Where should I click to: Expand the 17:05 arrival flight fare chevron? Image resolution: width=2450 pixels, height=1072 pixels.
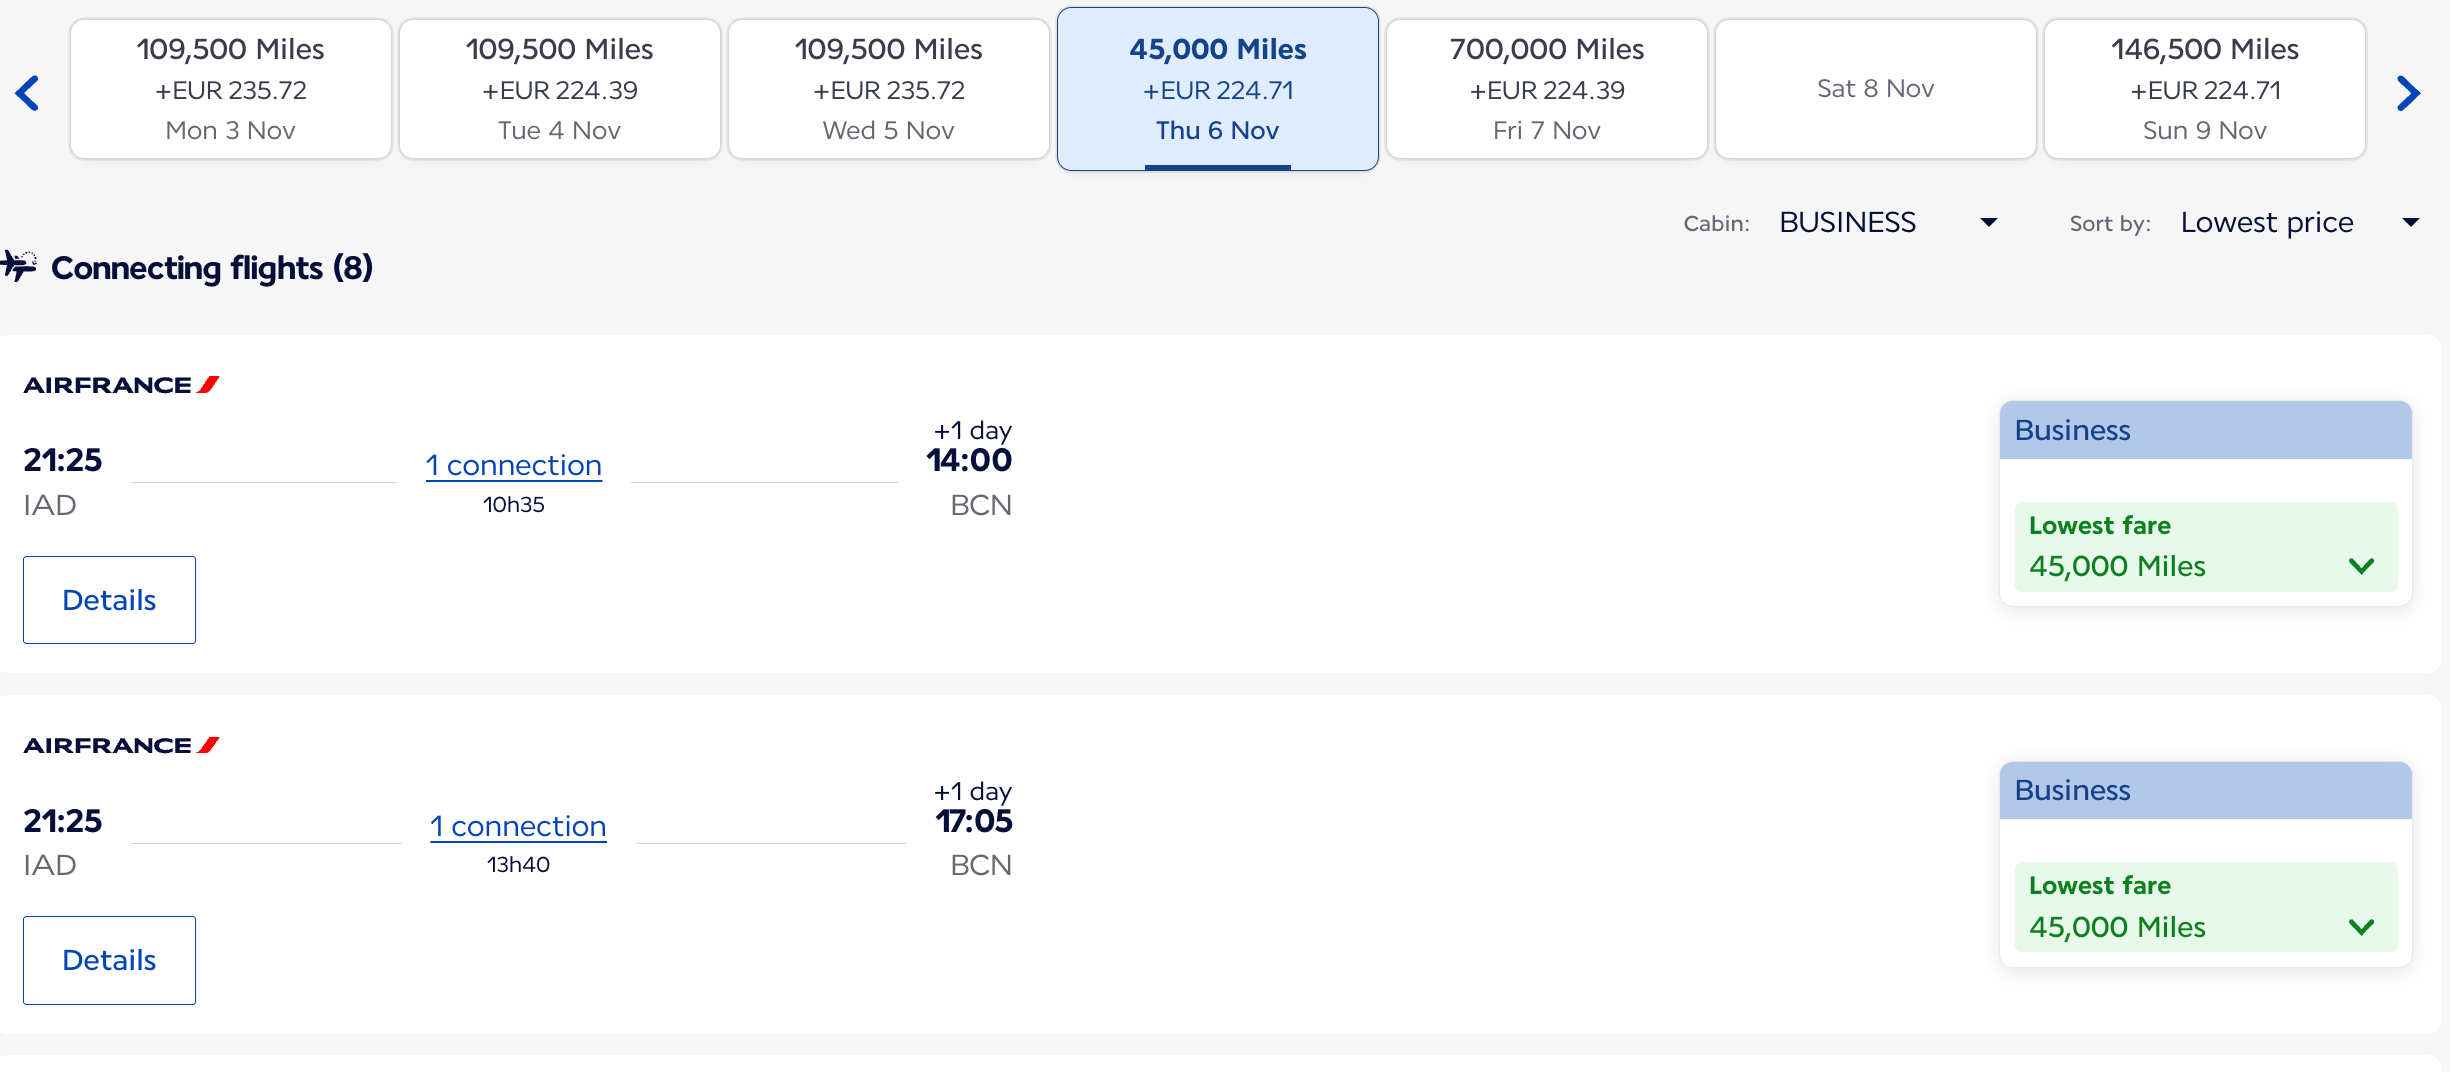coord(2361,927)
